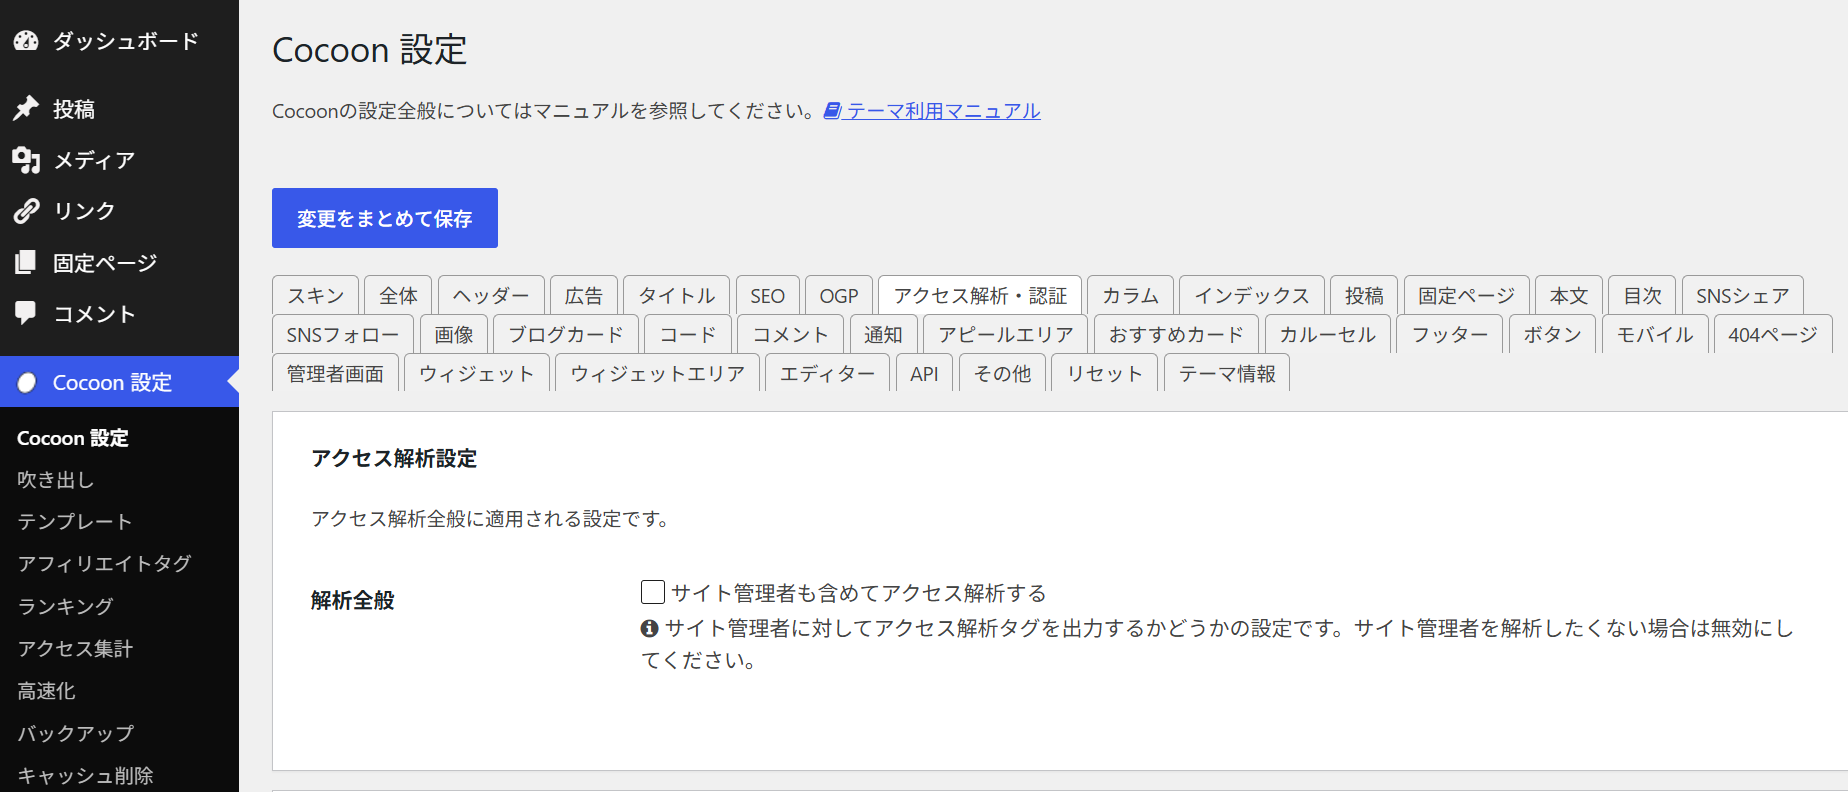Image resolution: width=1848 pixels, height=792 pixels.
Task: Select the アクセス解析・認証 tab
Action: [980, 295]
